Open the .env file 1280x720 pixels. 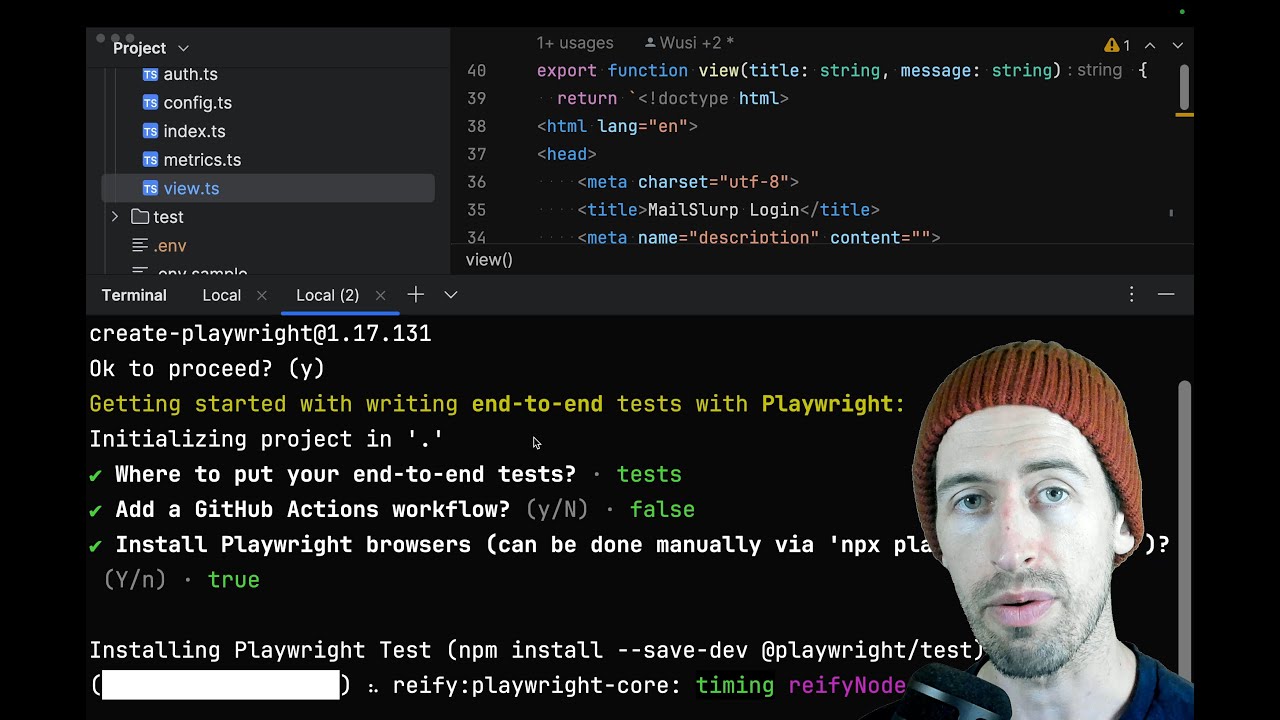coord(170,246)
